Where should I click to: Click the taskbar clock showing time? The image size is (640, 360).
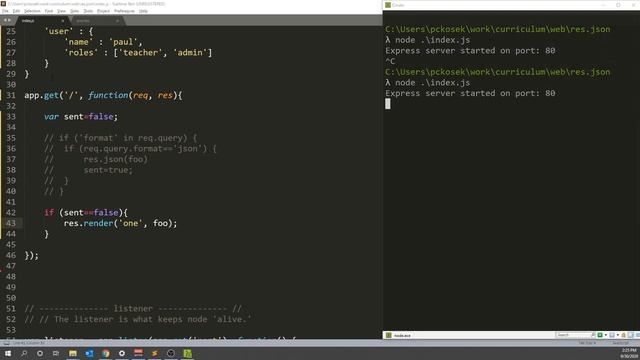pyautogui.click(x=629, y=353)
